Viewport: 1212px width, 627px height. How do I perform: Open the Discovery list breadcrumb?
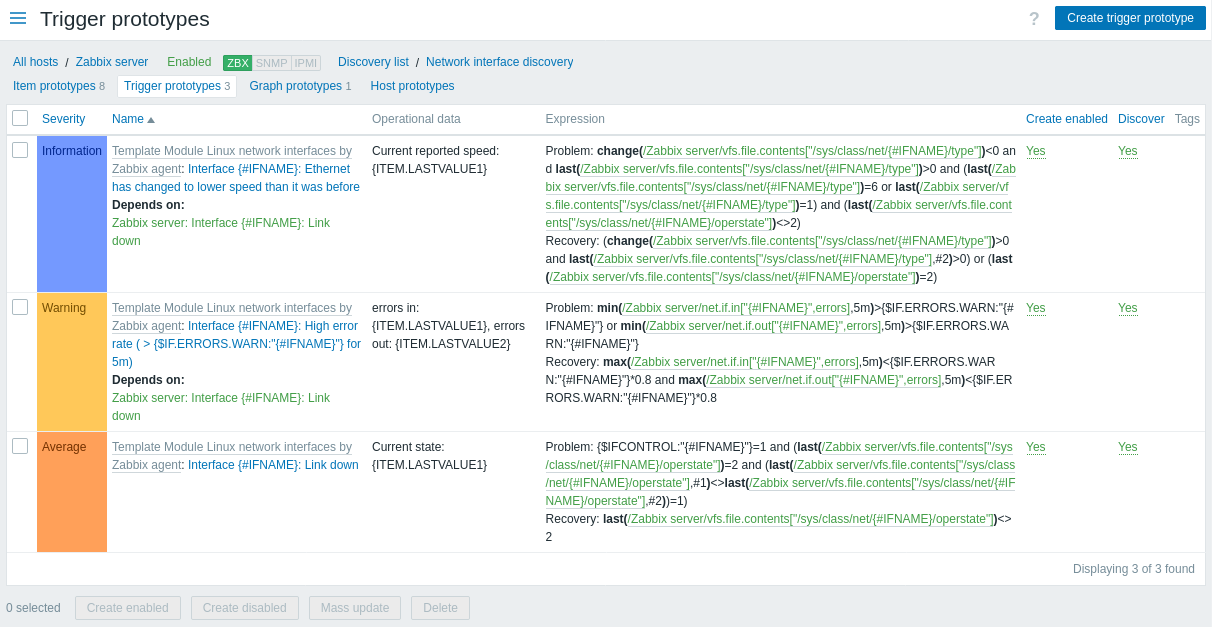coord(373,62)
